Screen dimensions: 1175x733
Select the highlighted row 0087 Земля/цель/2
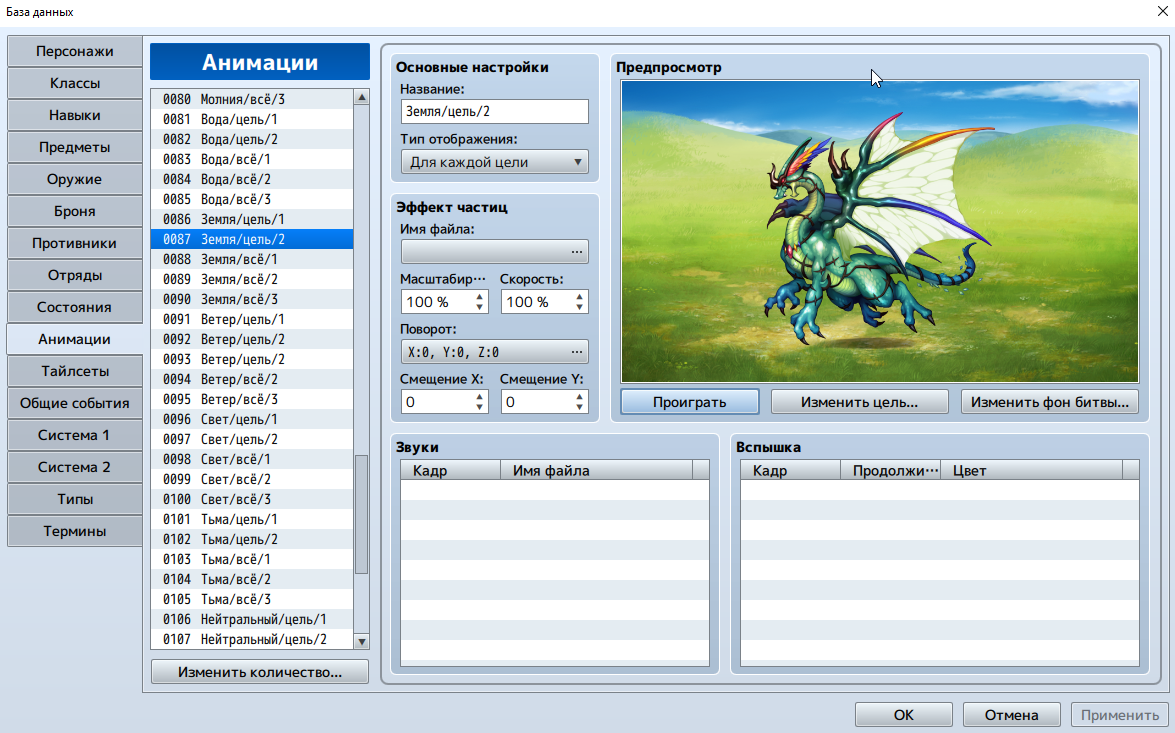(252, 239)
